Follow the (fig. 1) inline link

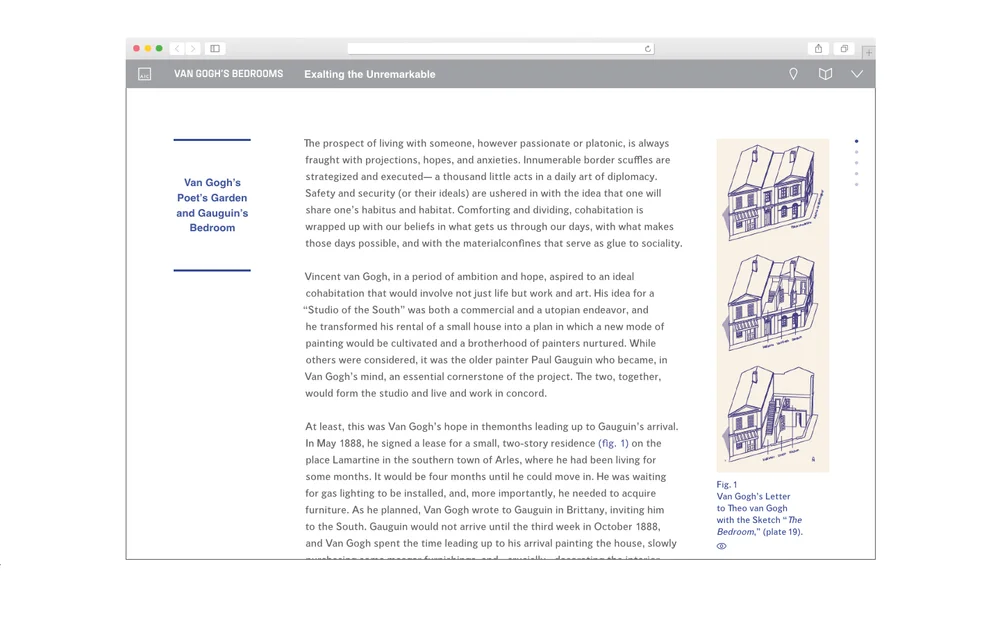click(613, 443)
